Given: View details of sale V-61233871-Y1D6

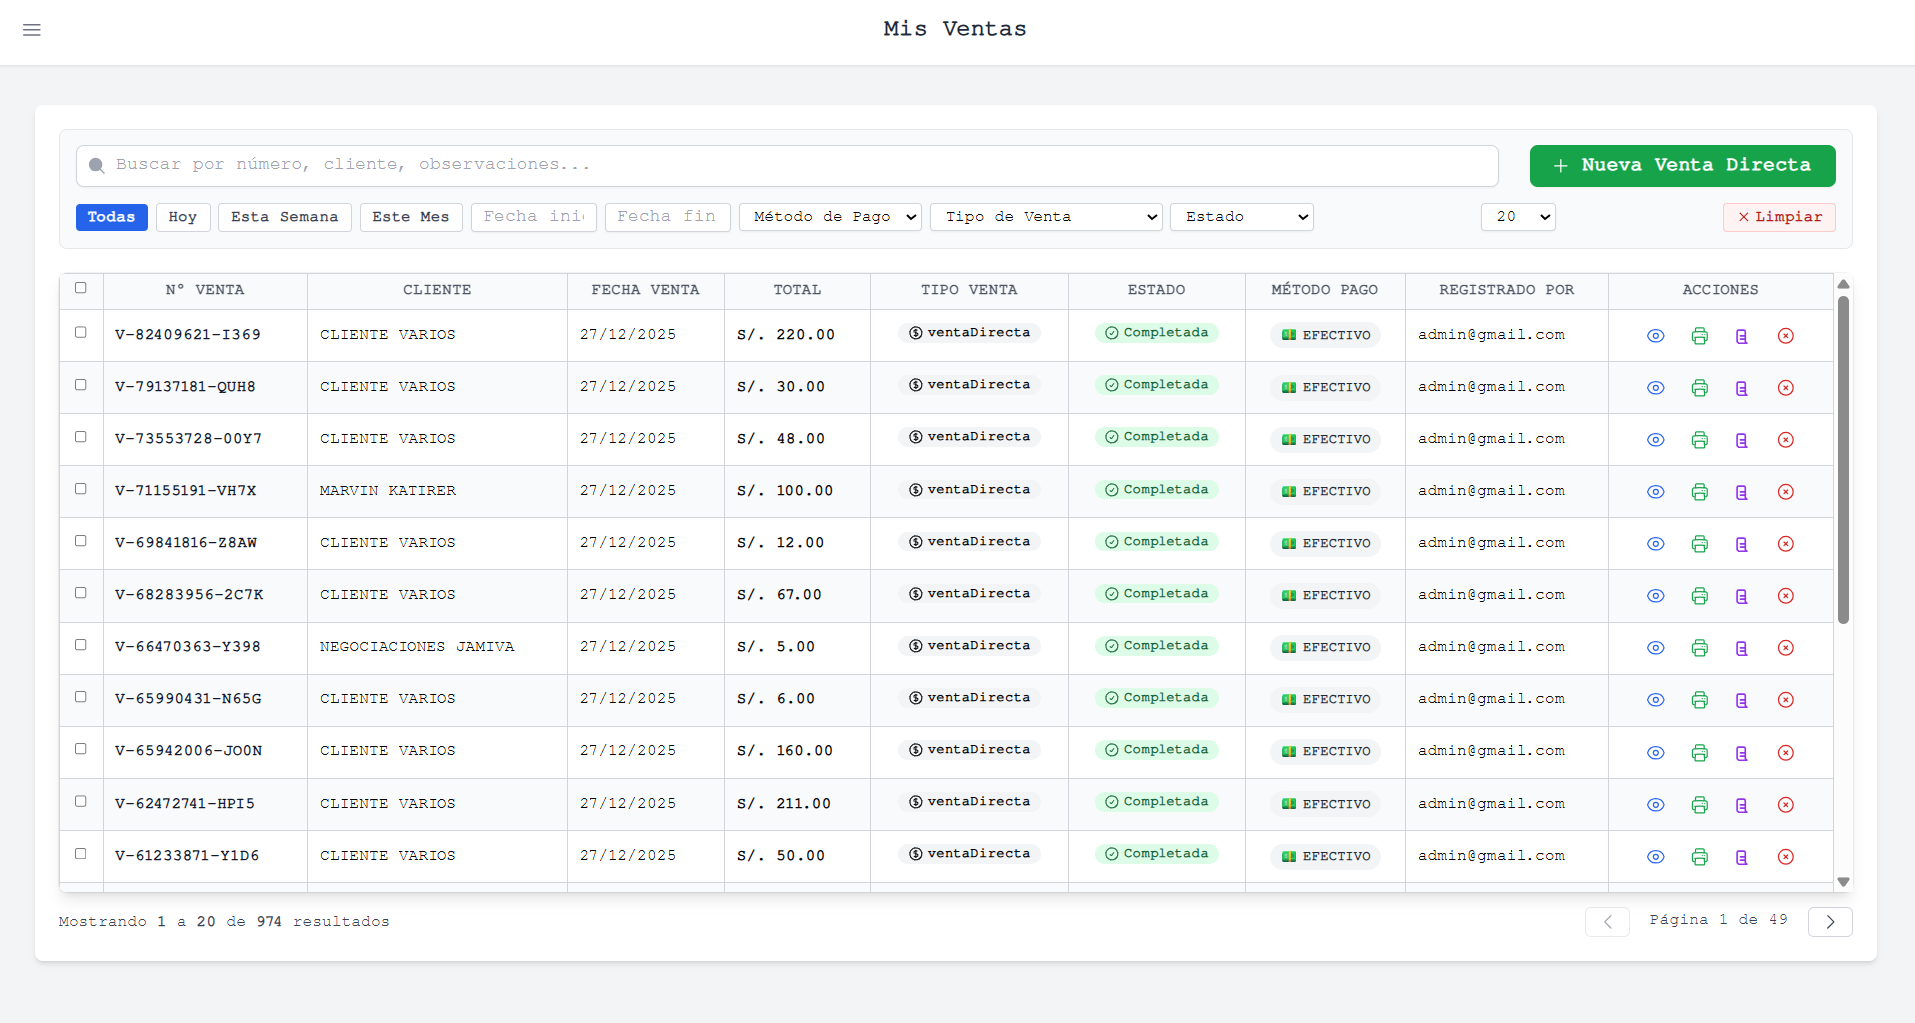Looking at the screenshot, I should [1656, 857].
